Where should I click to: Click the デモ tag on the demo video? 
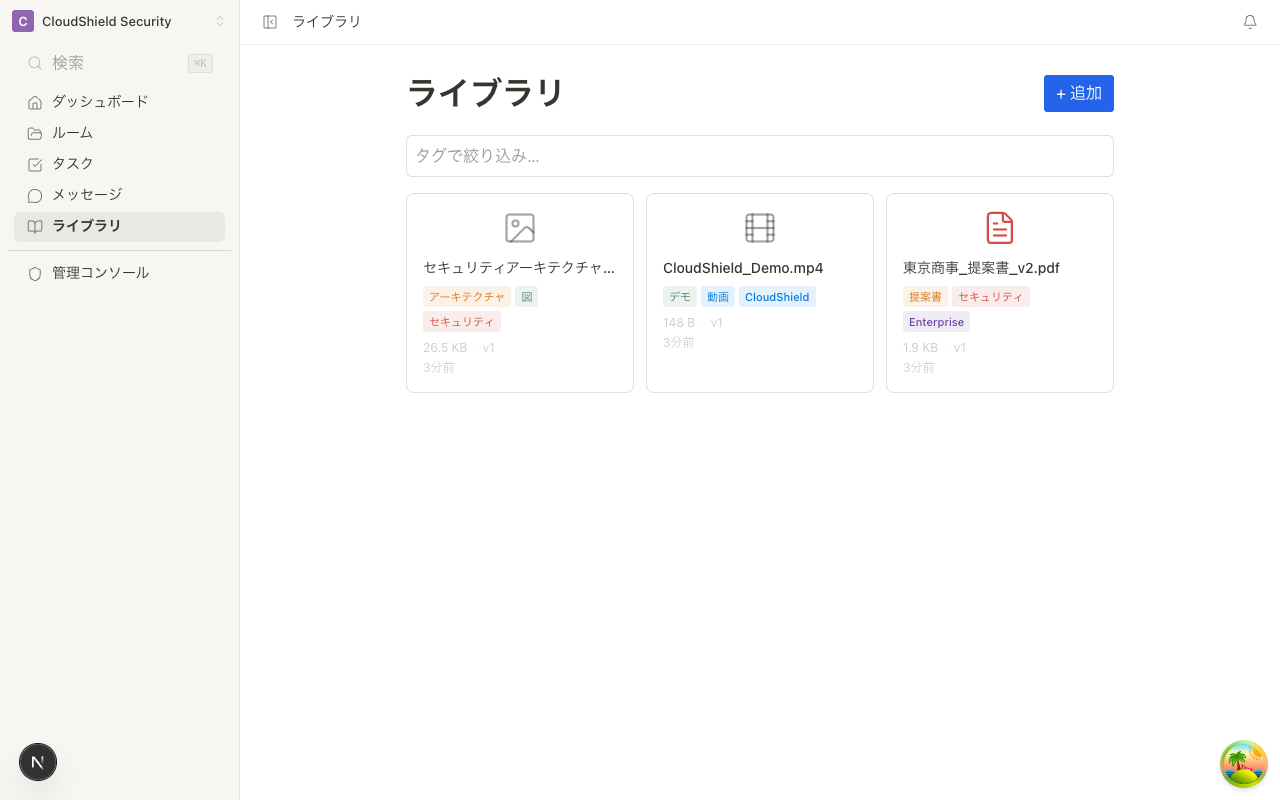point(680,296)
